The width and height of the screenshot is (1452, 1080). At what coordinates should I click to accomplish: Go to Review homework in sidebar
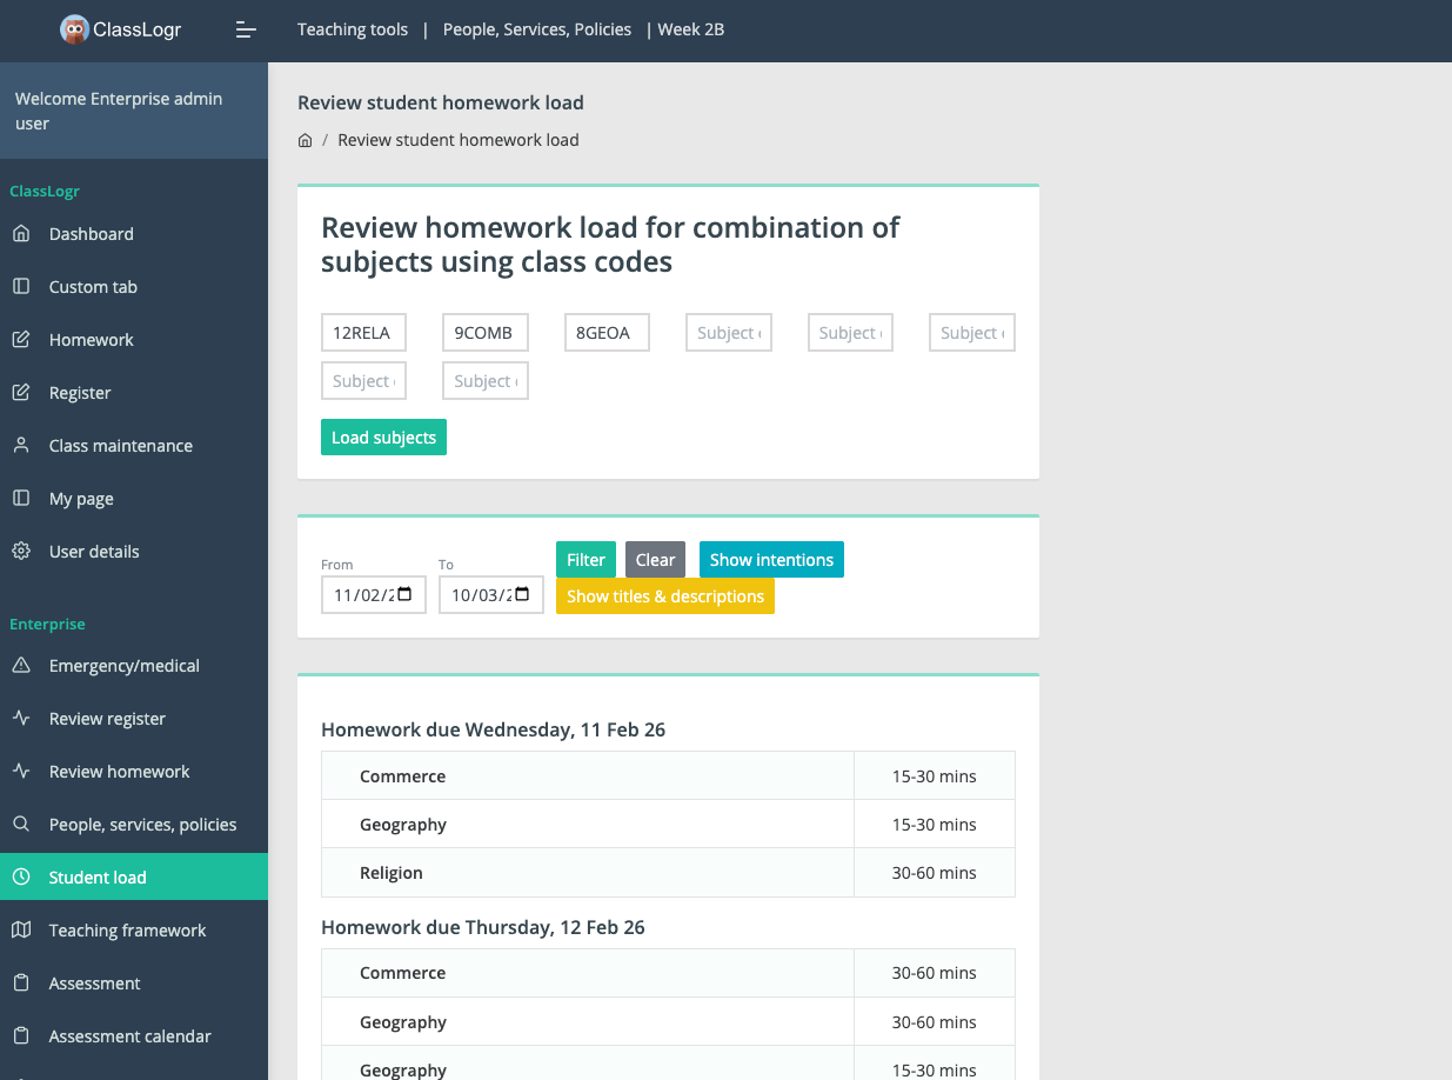(x=119, y=772)
